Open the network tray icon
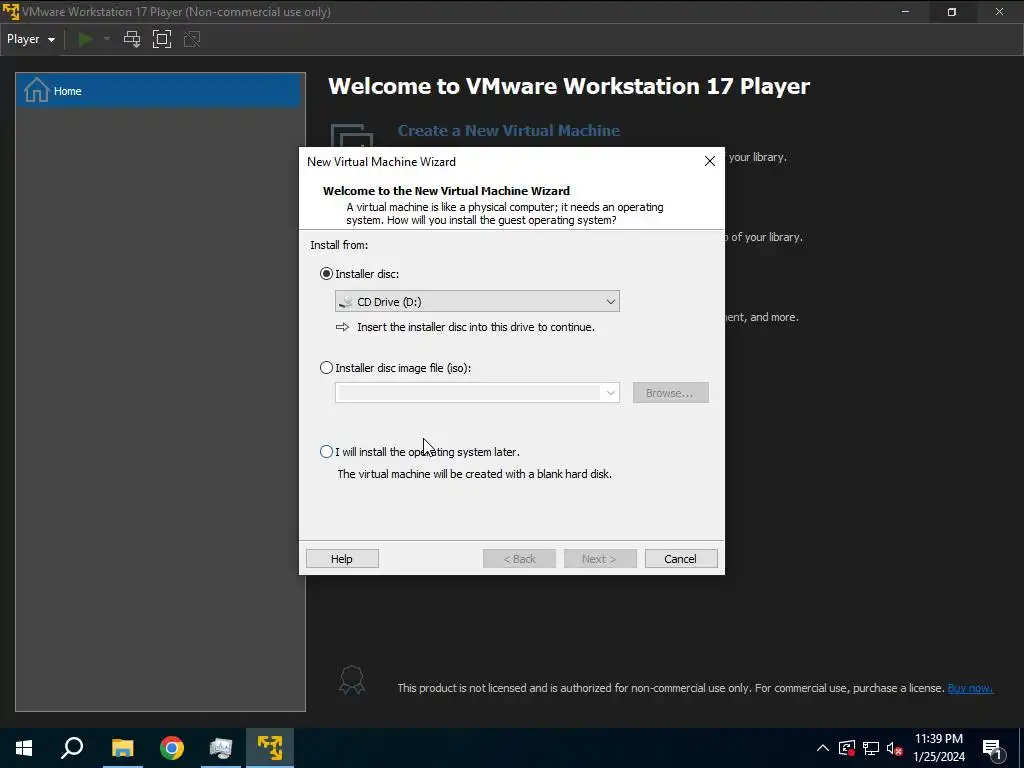1024x768 pixels. coord(871,748)
